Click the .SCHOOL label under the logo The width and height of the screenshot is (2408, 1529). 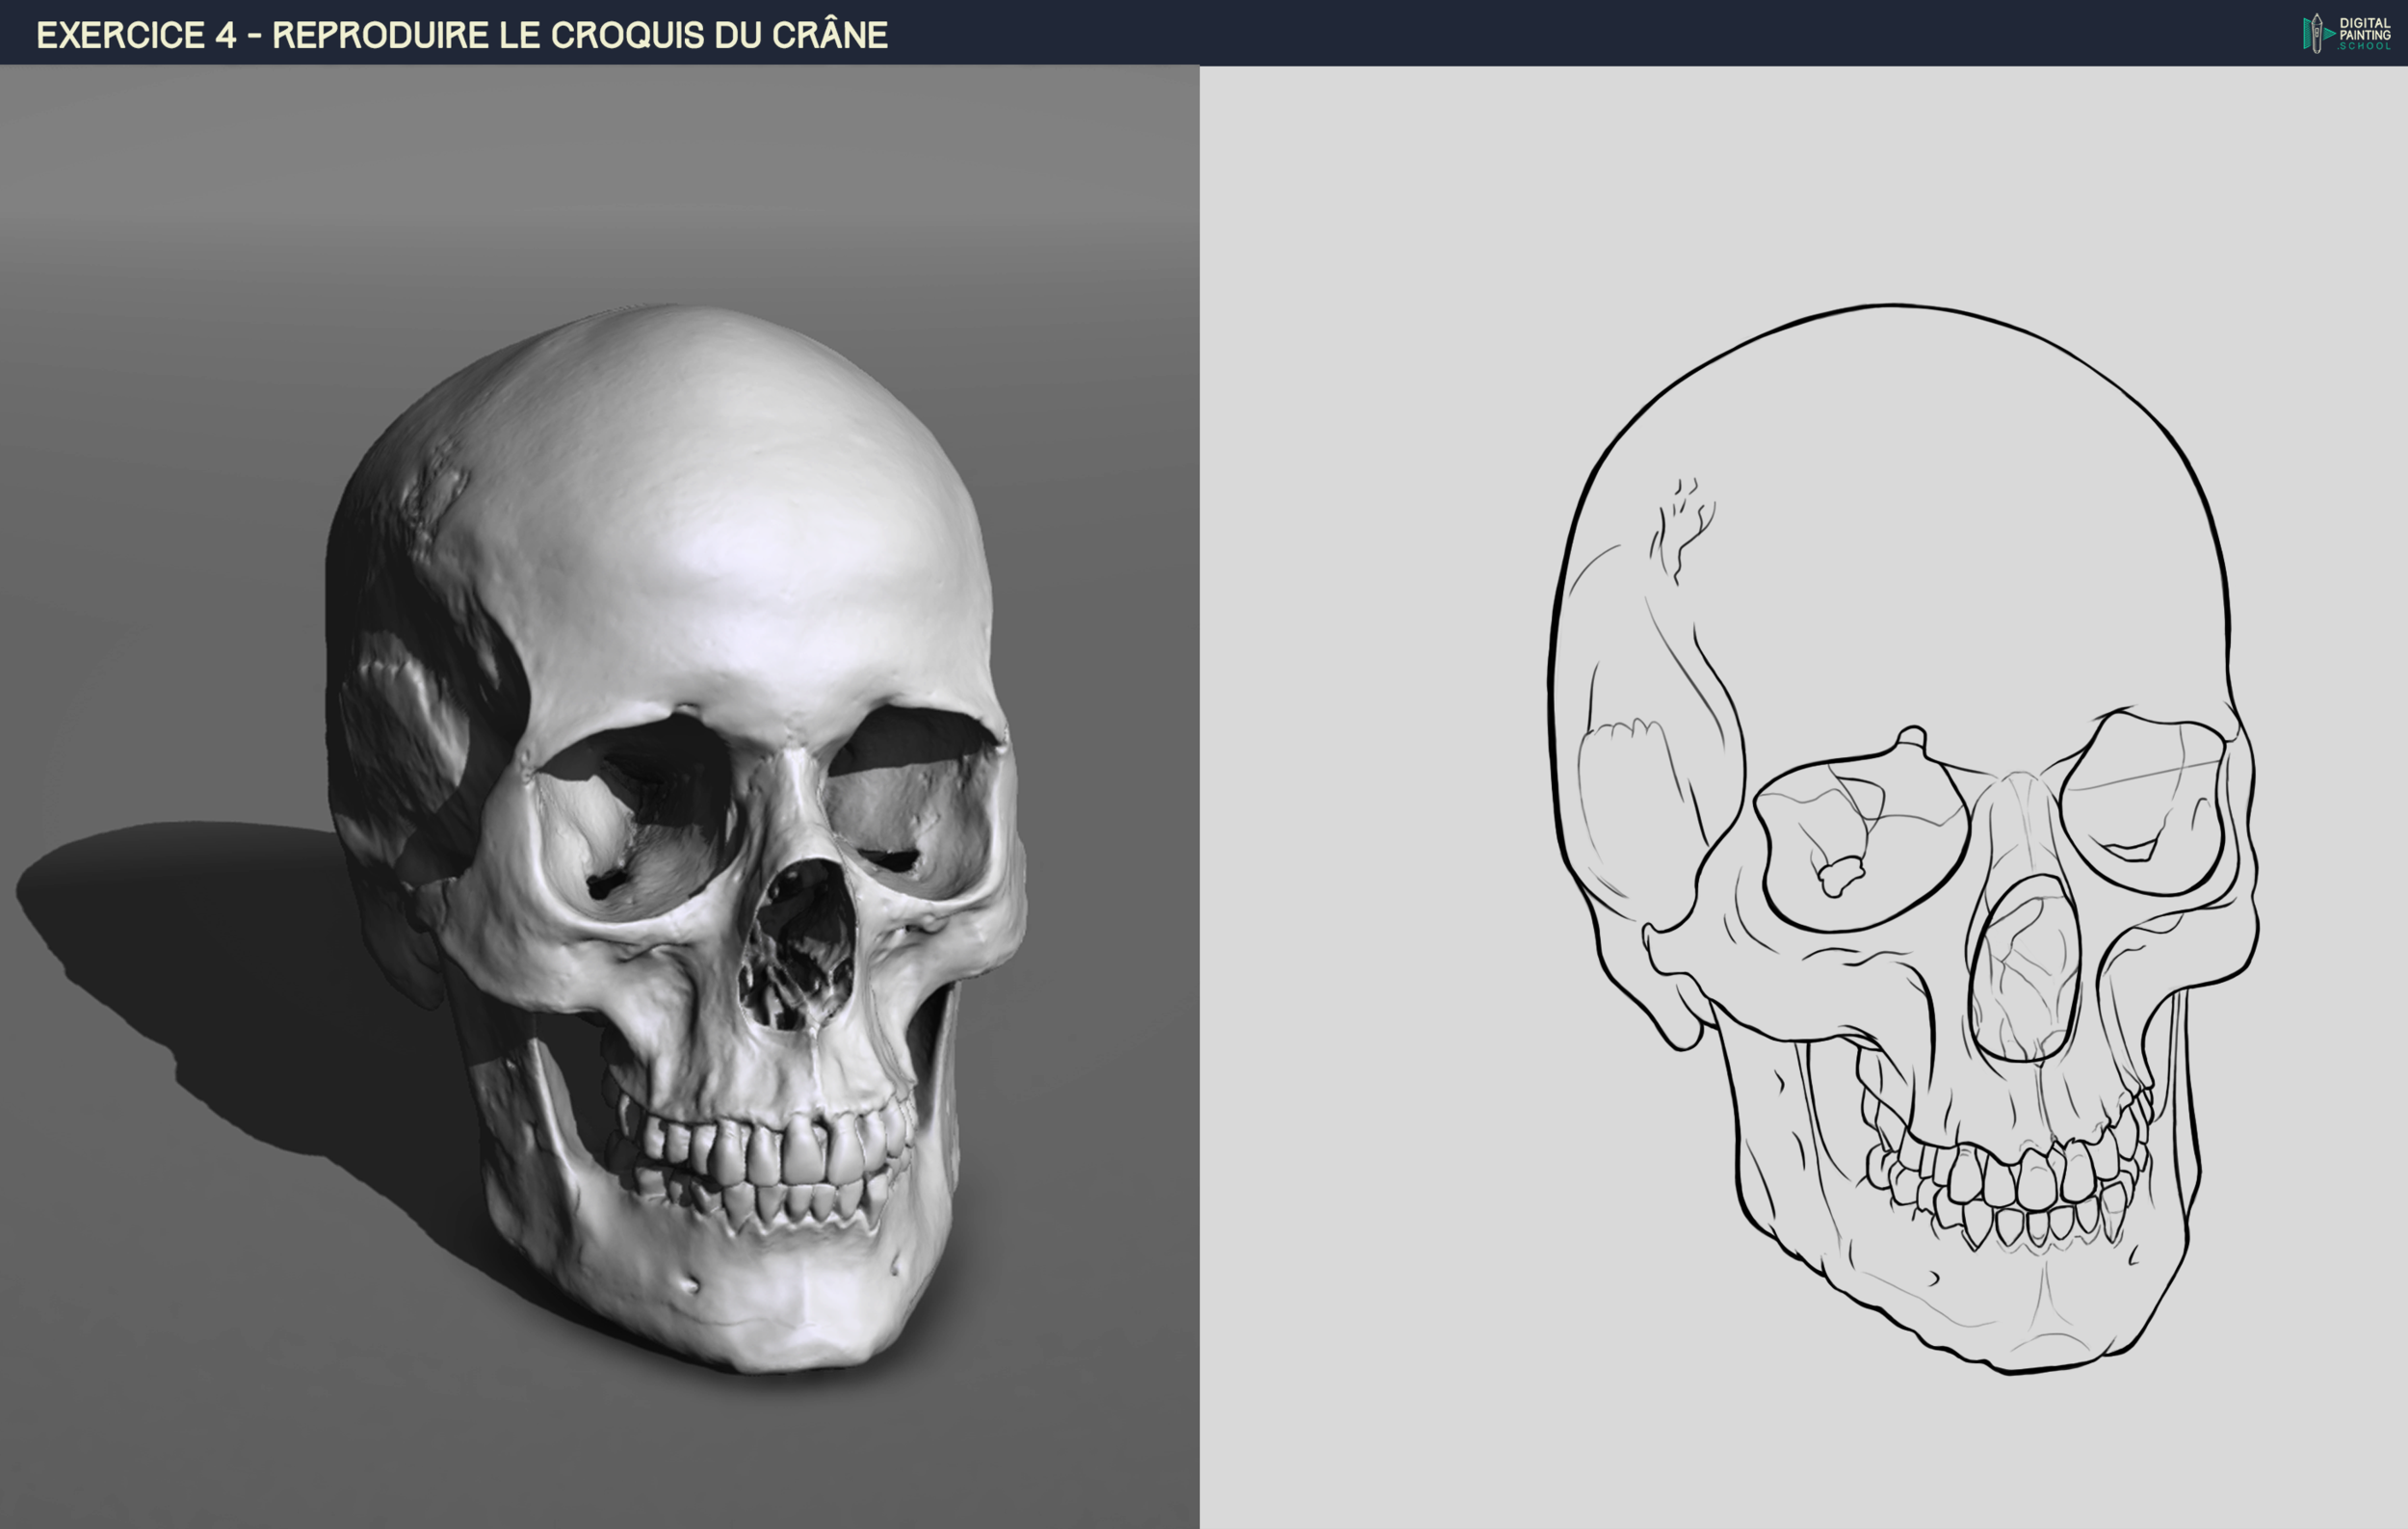coord(2367,47)
